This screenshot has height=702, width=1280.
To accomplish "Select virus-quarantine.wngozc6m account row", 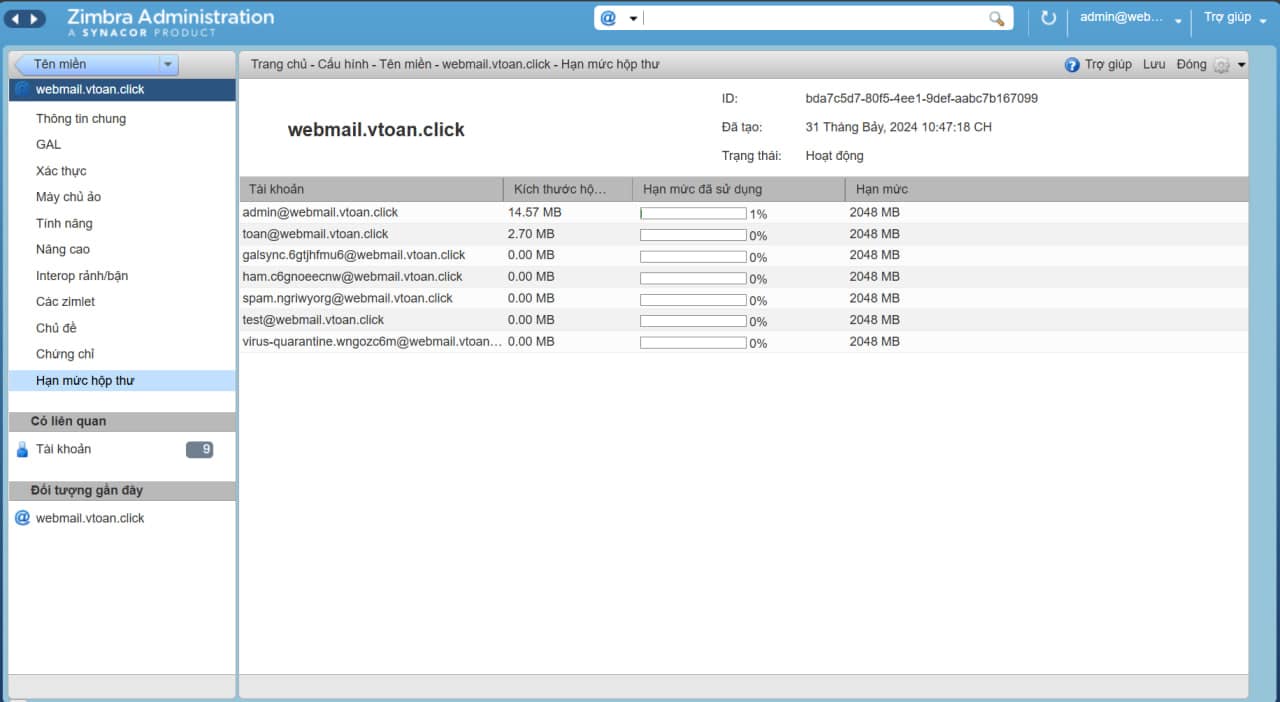I will 744,341.
